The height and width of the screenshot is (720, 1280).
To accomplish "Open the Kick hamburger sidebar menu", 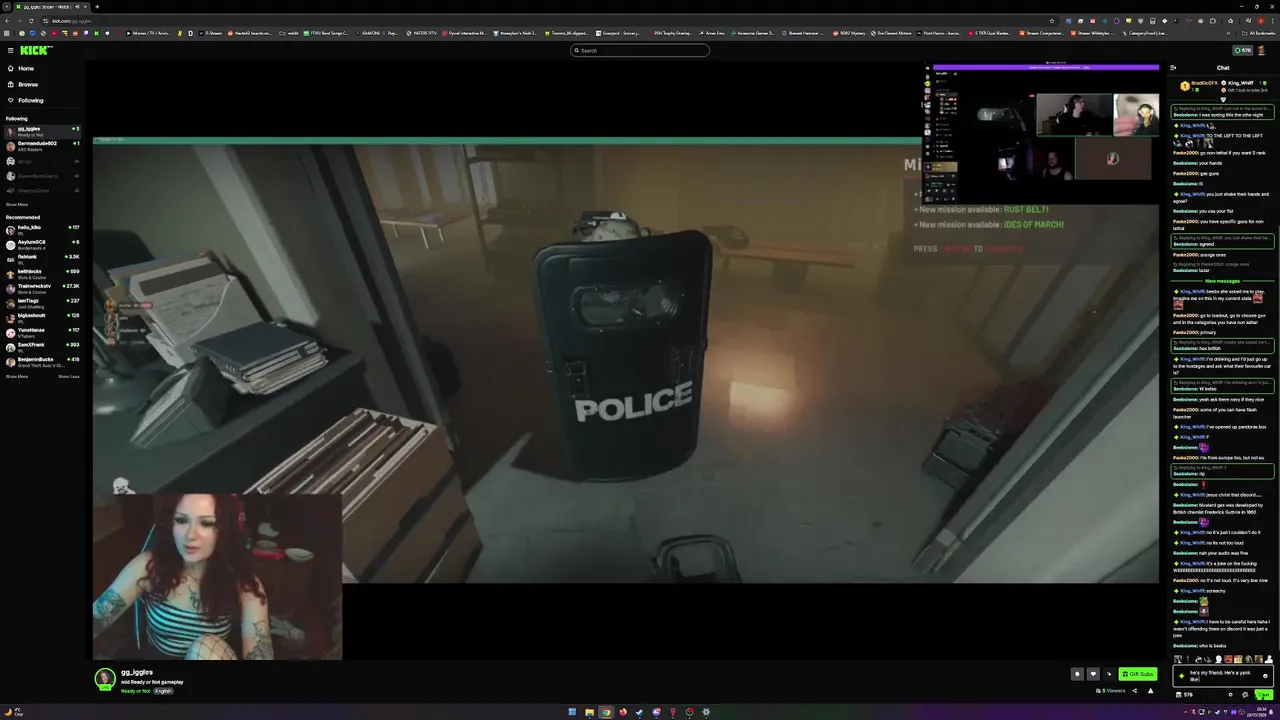I will [x=10, y=50].
